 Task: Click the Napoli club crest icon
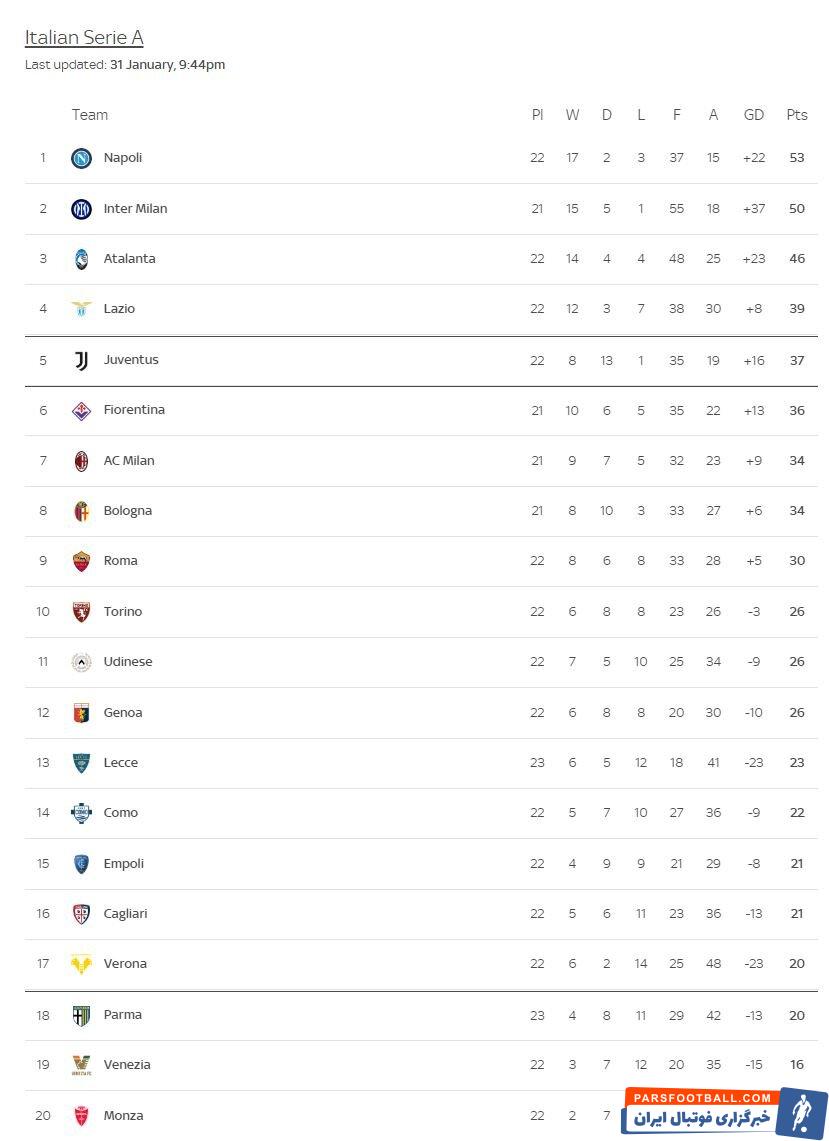(81, 158)
